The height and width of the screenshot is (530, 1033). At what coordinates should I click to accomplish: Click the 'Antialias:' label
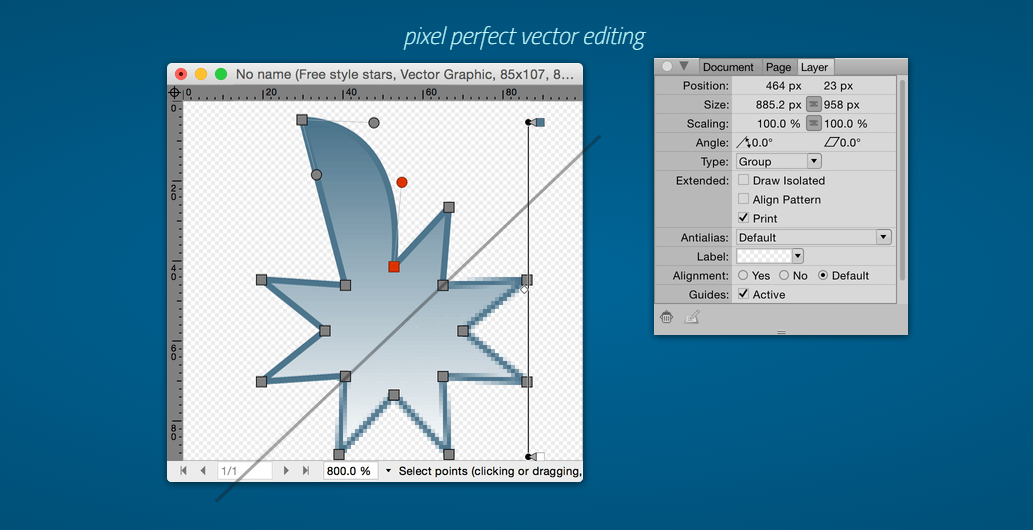704,237
